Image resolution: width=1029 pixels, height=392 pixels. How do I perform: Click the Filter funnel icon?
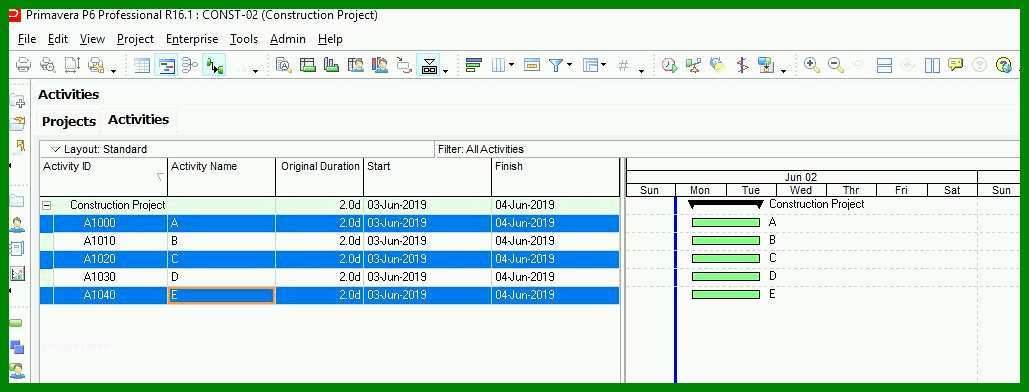coord(556,65)
